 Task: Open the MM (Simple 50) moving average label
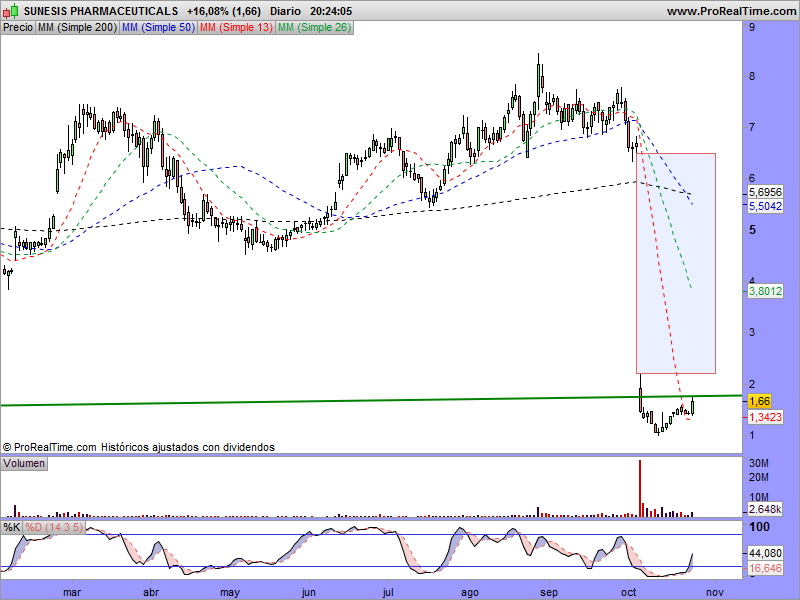158,28
